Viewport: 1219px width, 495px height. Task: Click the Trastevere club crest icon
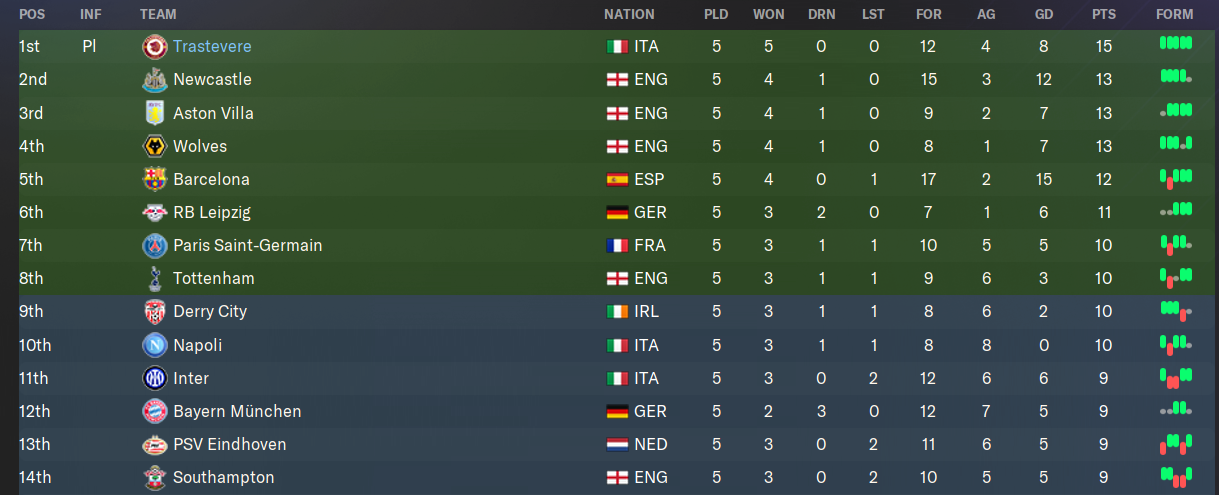tap(155, 46)
